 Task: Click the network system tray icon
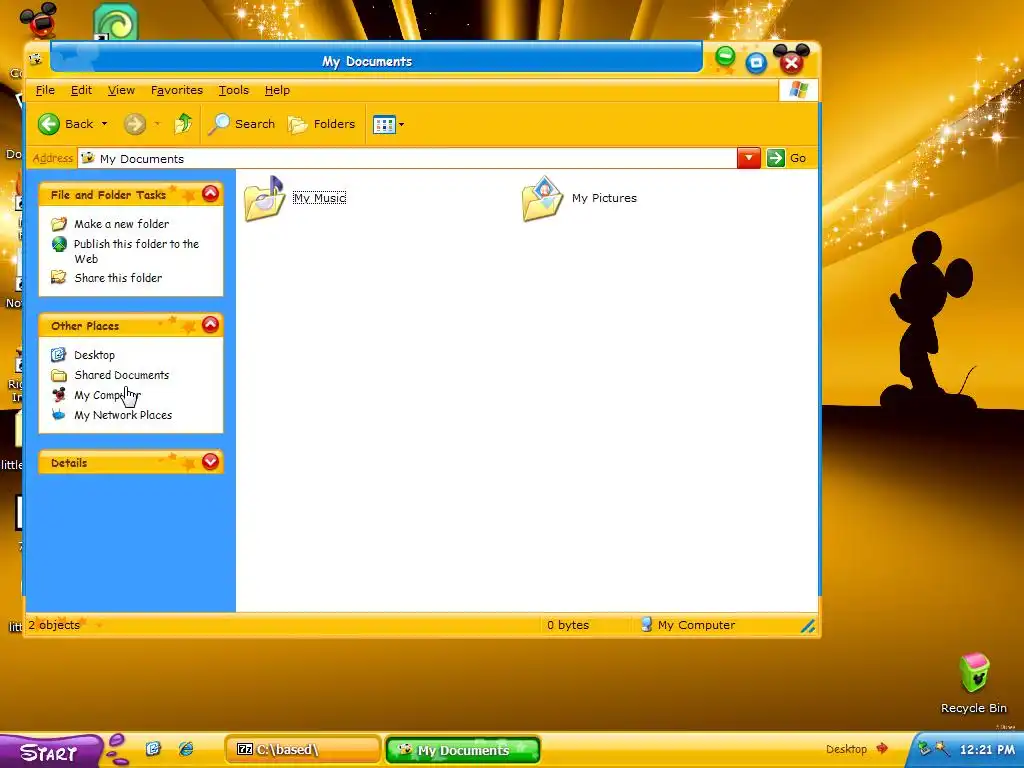coord(924,748)
